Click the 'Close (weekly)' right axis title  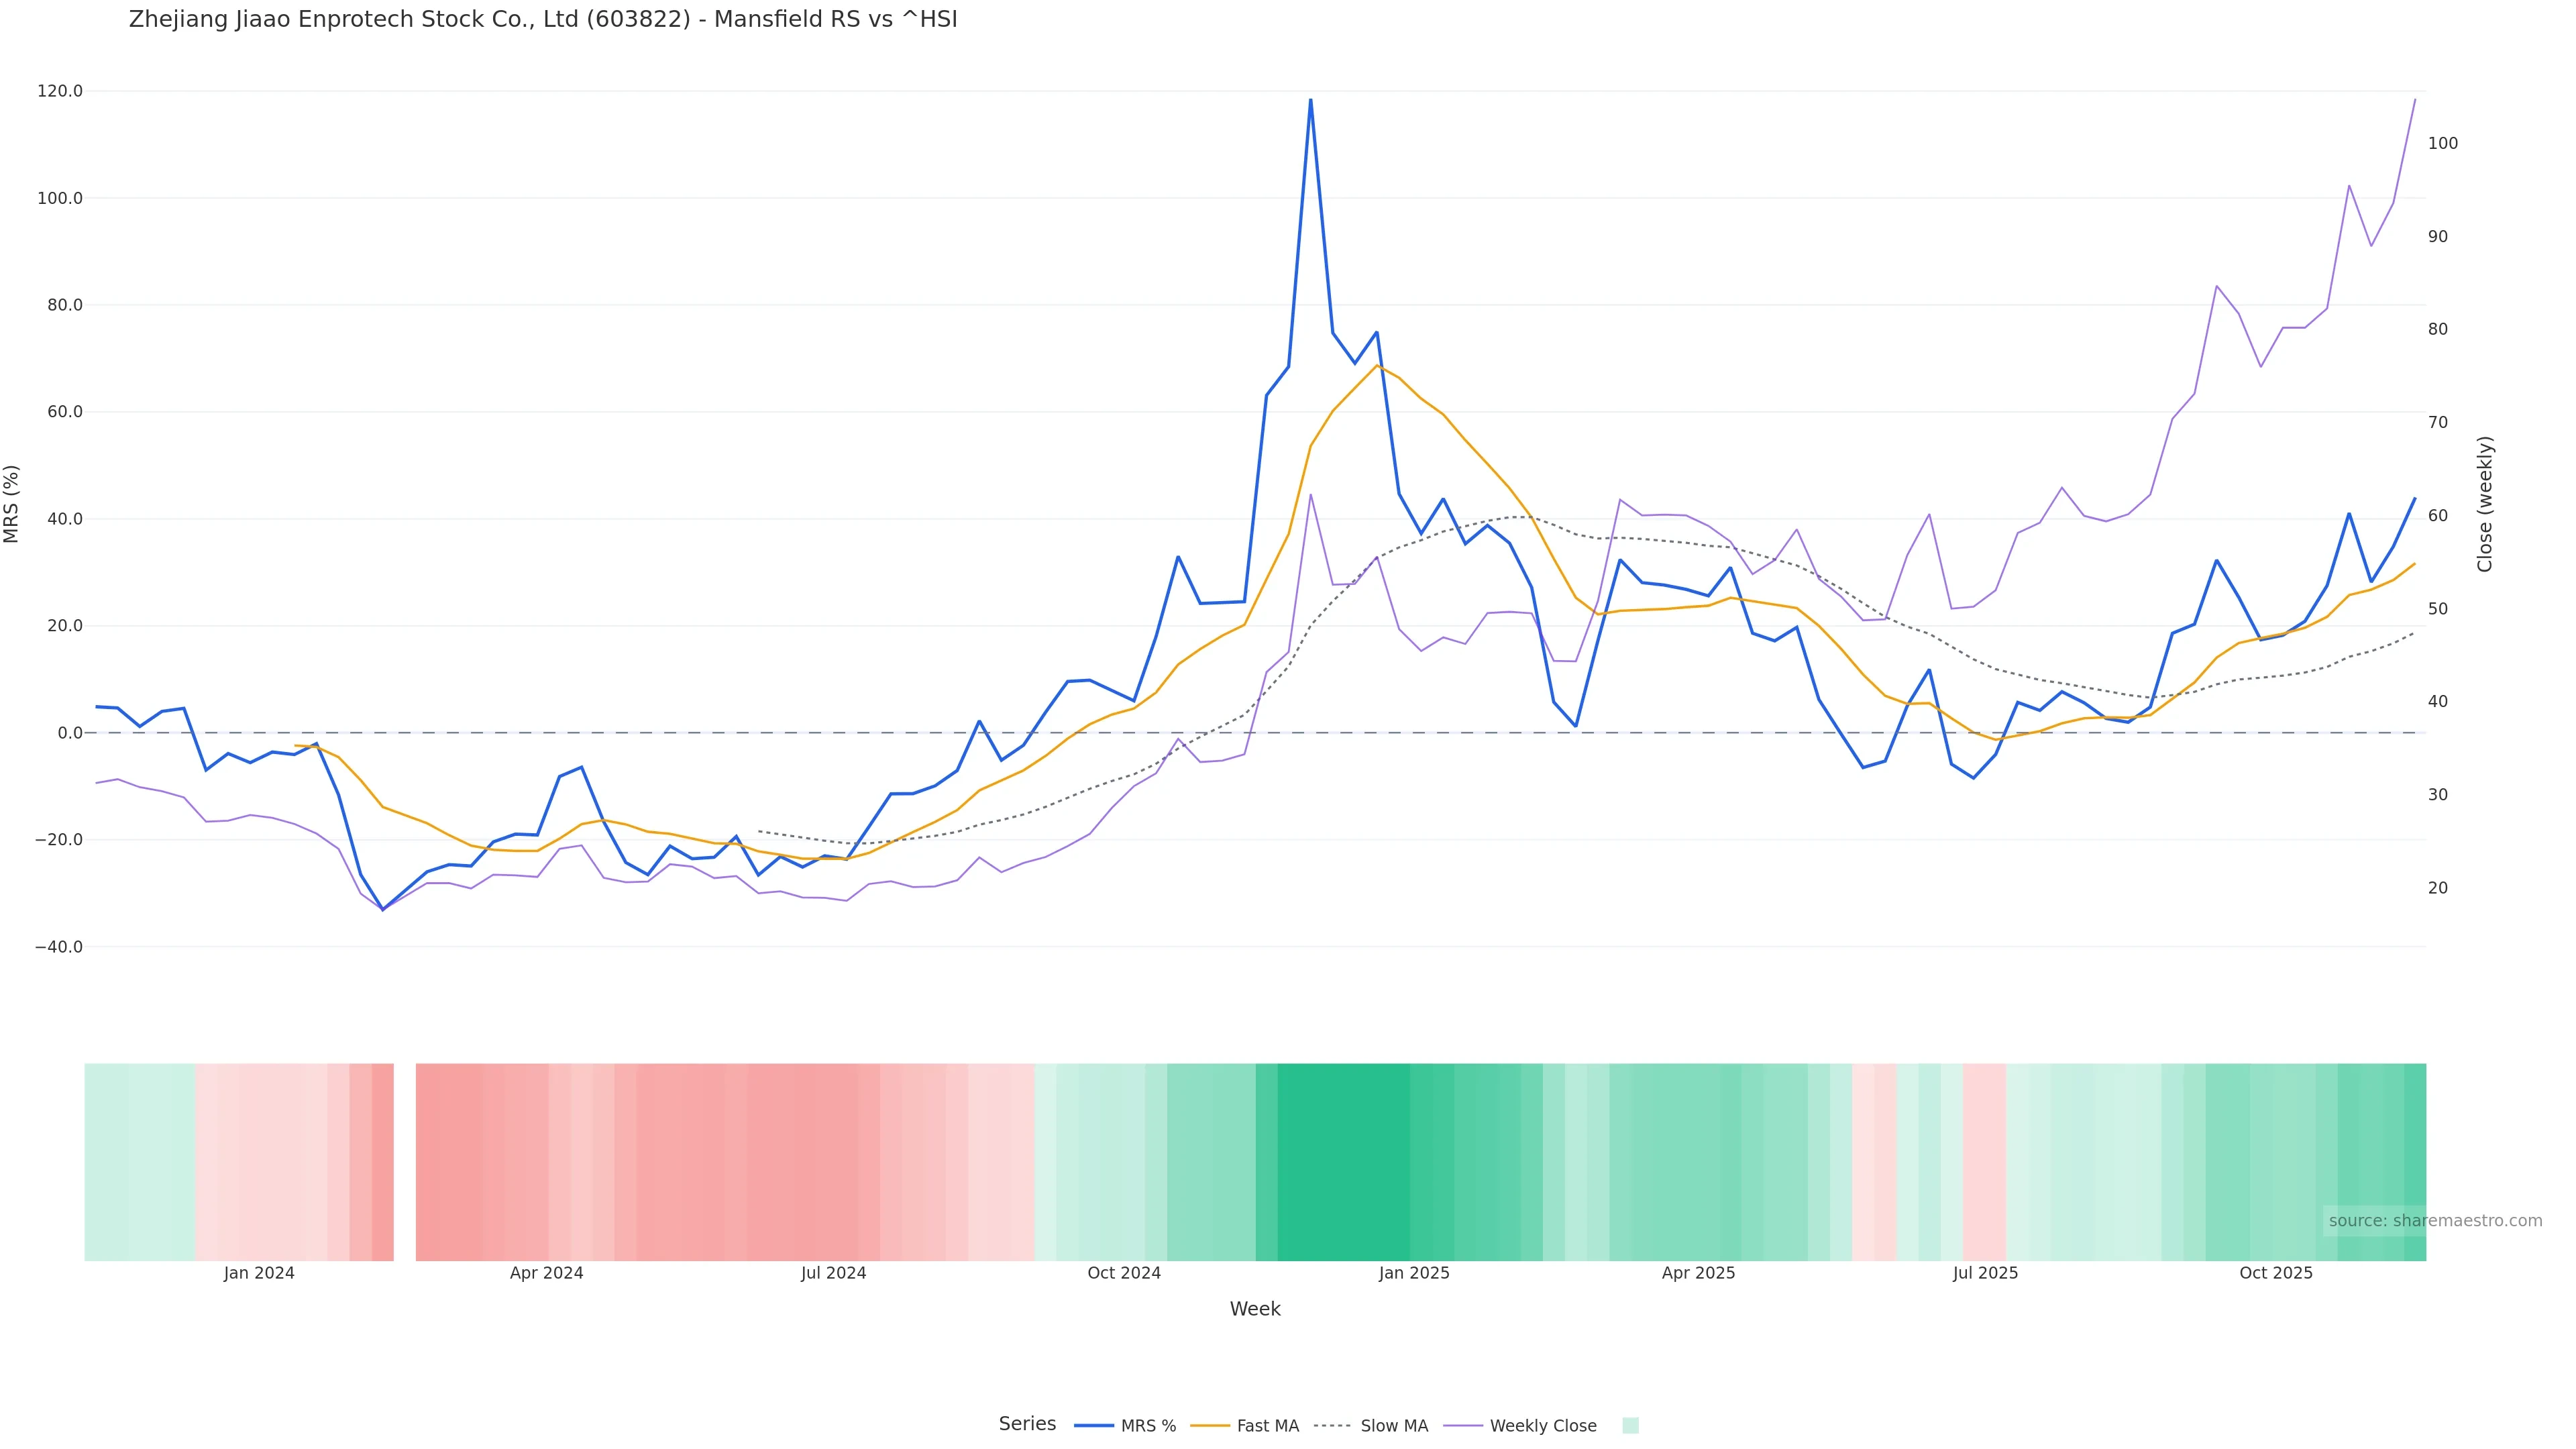pyautogui.click(x=2485, y=504)
